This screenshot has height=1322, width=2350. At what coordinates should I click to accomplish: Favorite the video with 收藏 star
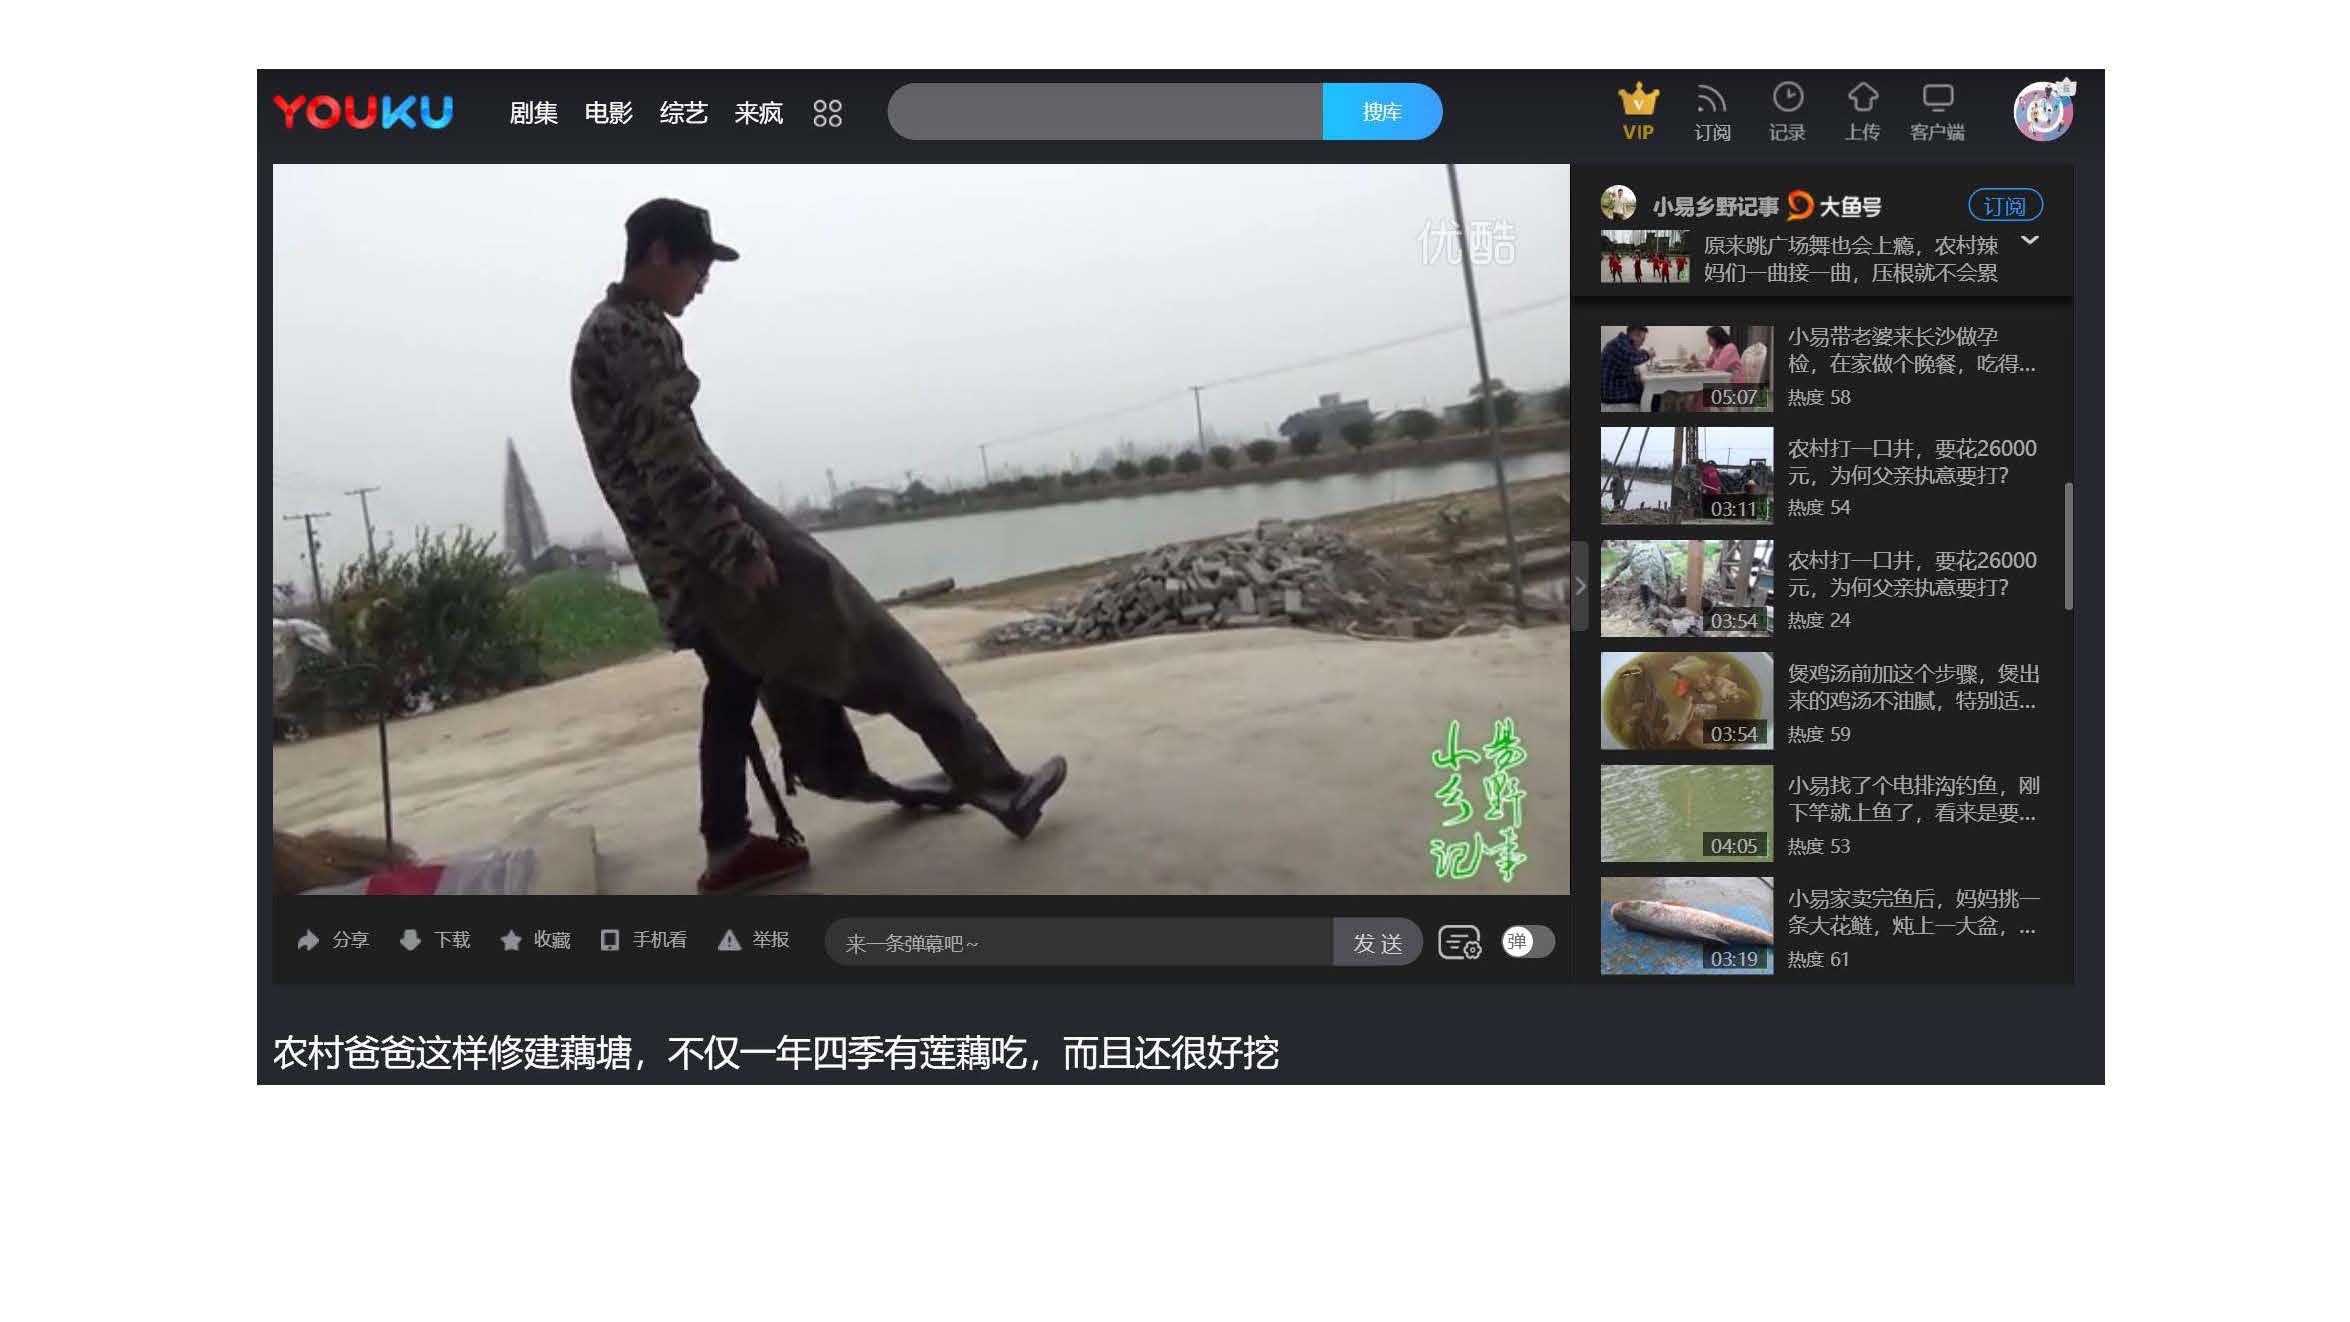(535, 940)
